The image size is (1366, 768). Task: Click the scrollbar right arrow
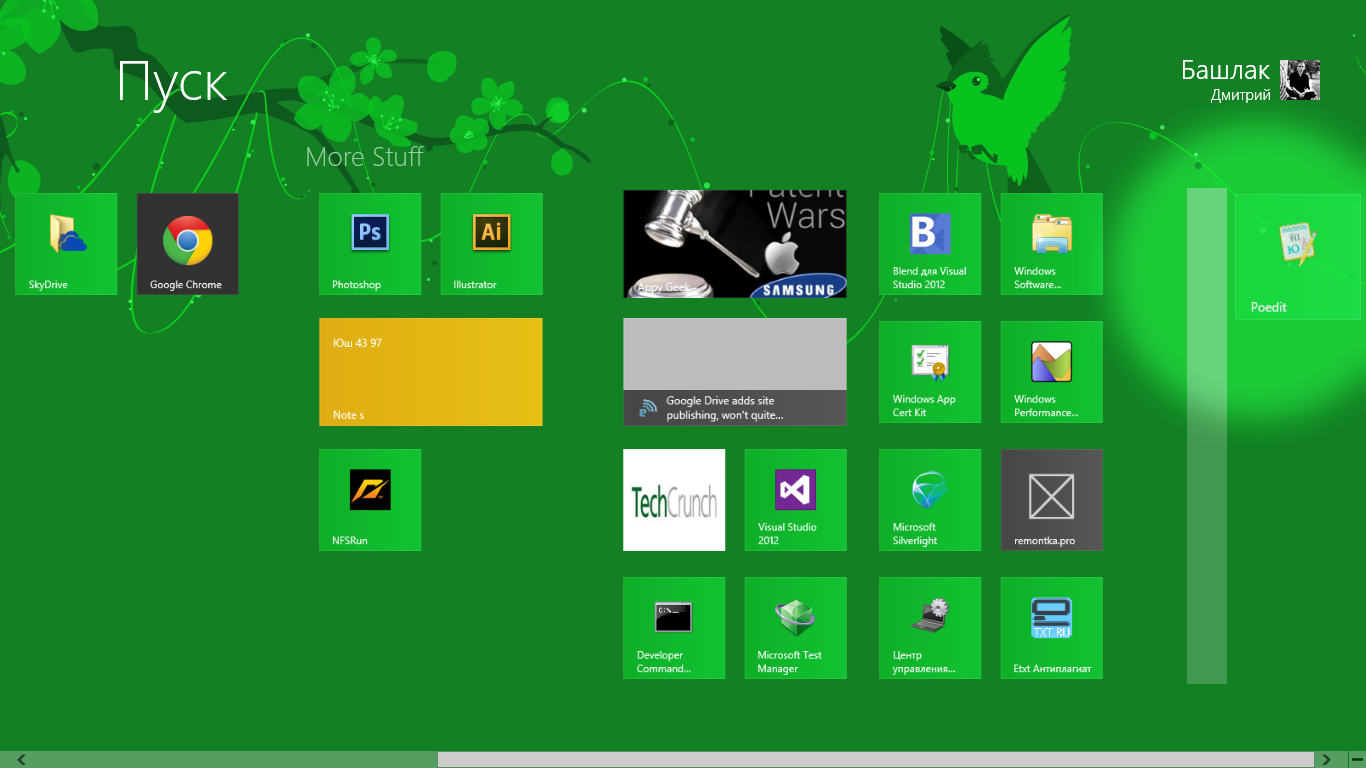(1327, 760)
